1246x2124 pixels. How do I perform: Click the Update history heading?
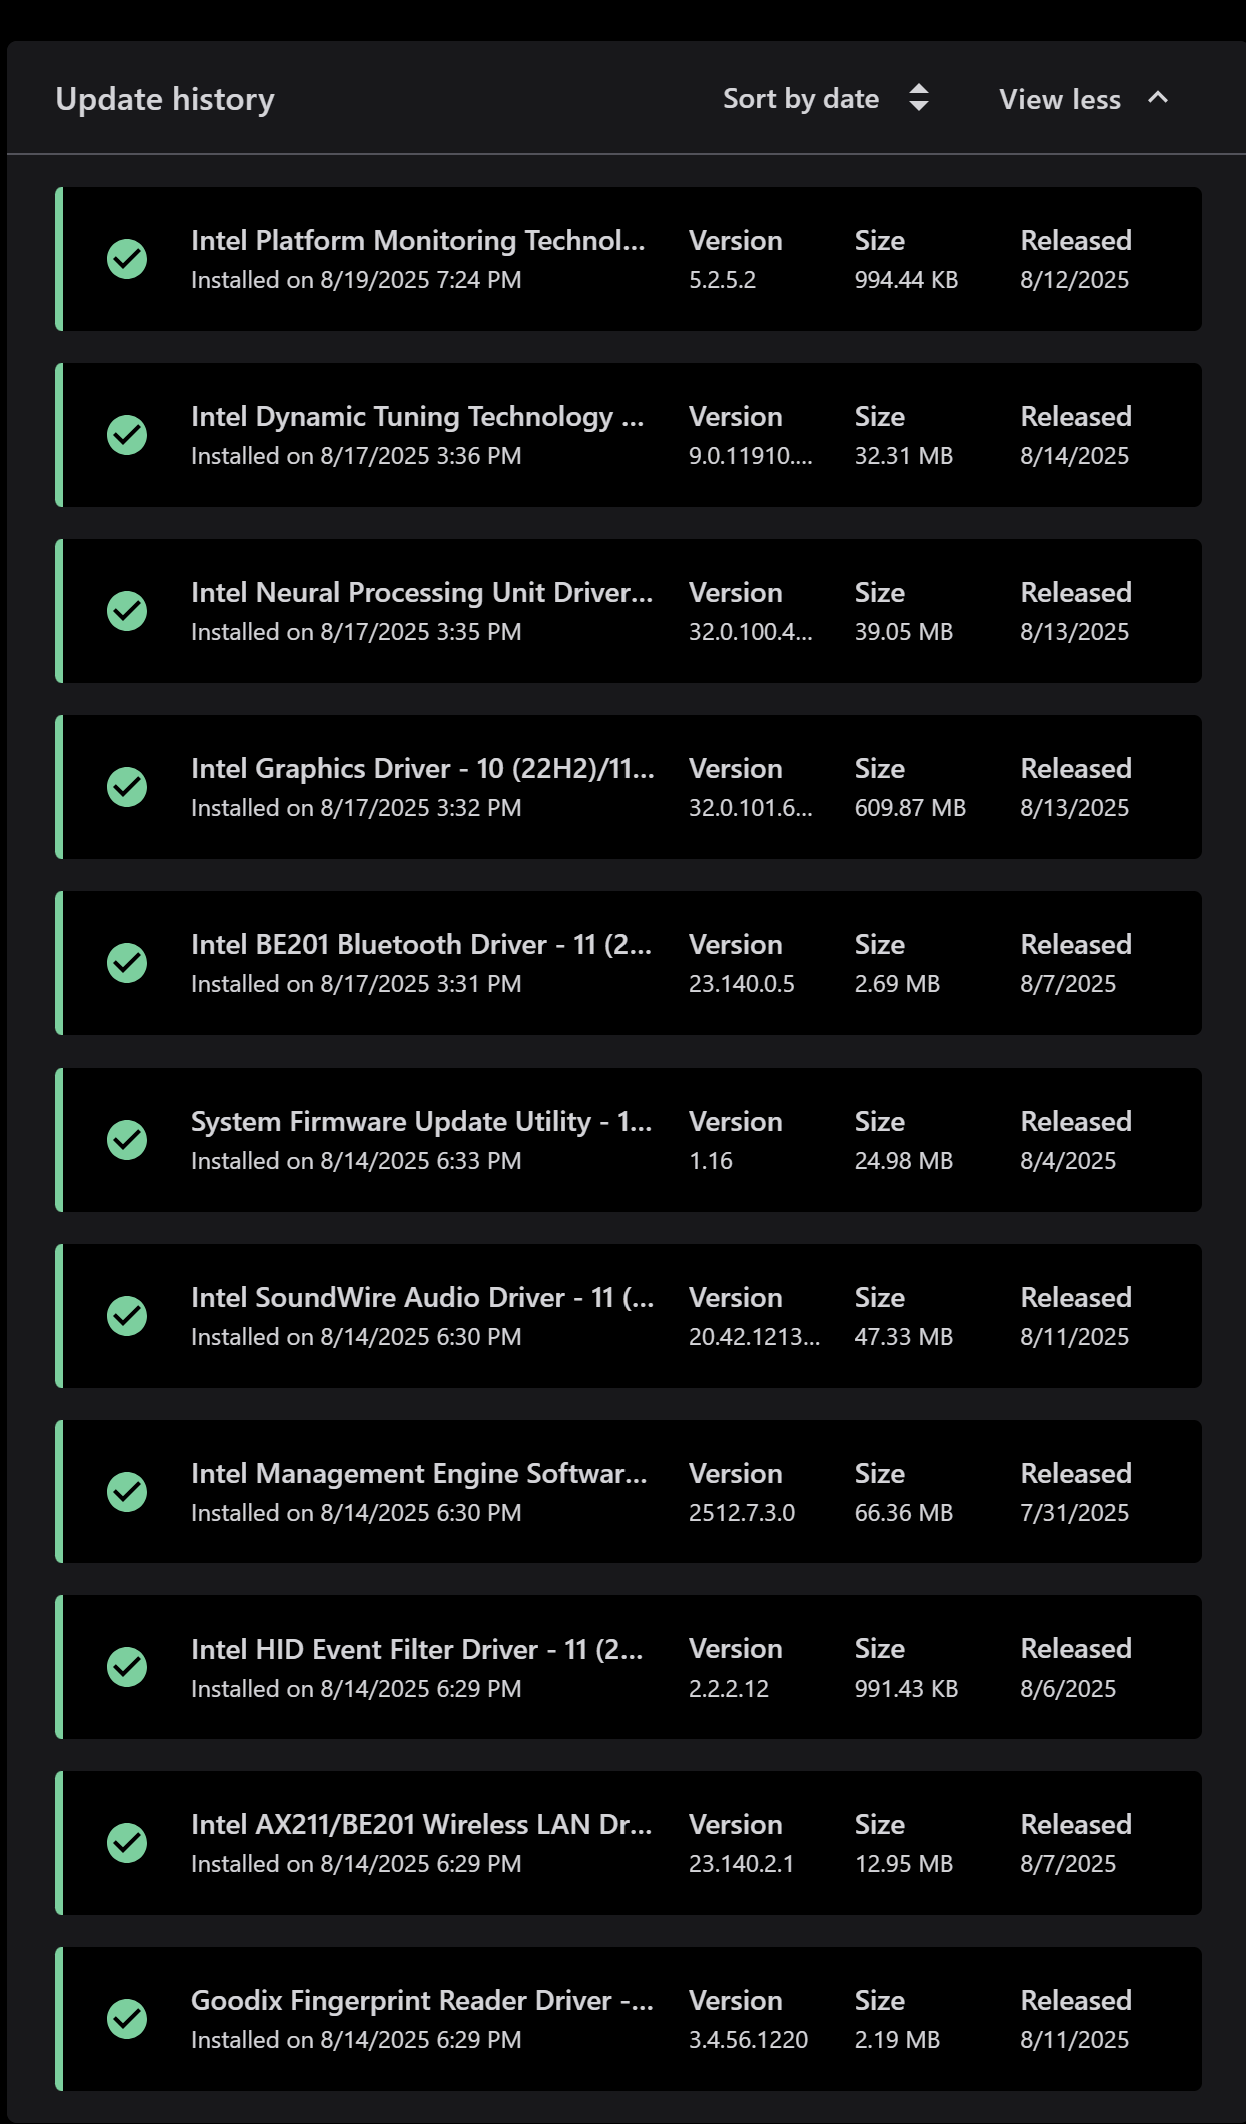(x=165, y=99)
